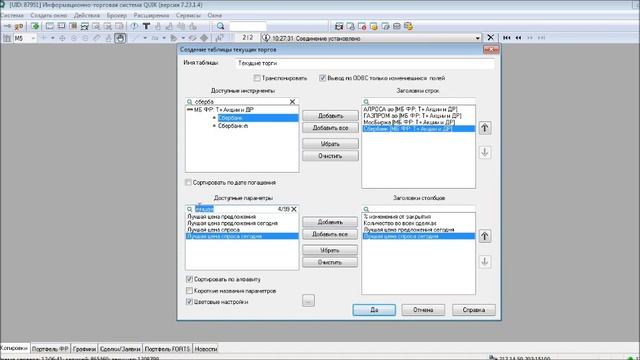Confirm the dialog with Да button
The width and height of the screenshot is (640, 360).
374,310
